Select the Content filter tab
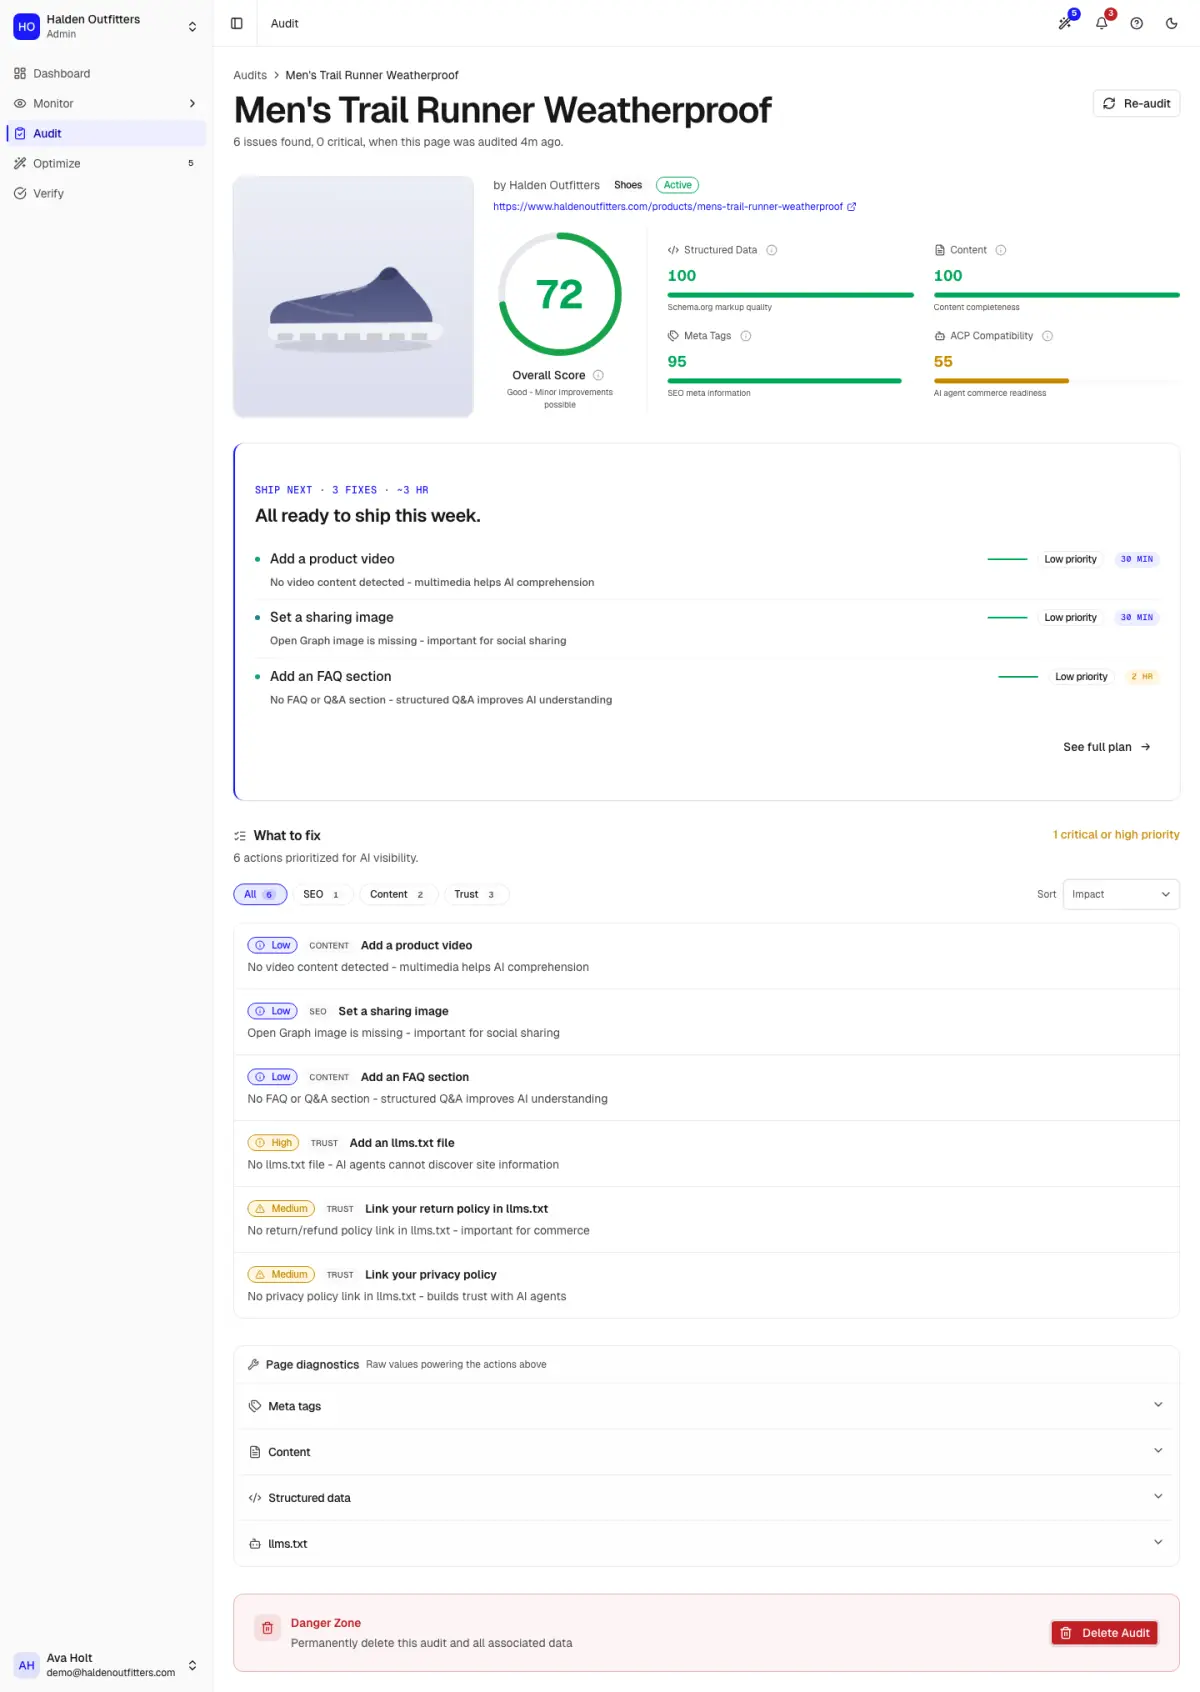 [398, 894]
